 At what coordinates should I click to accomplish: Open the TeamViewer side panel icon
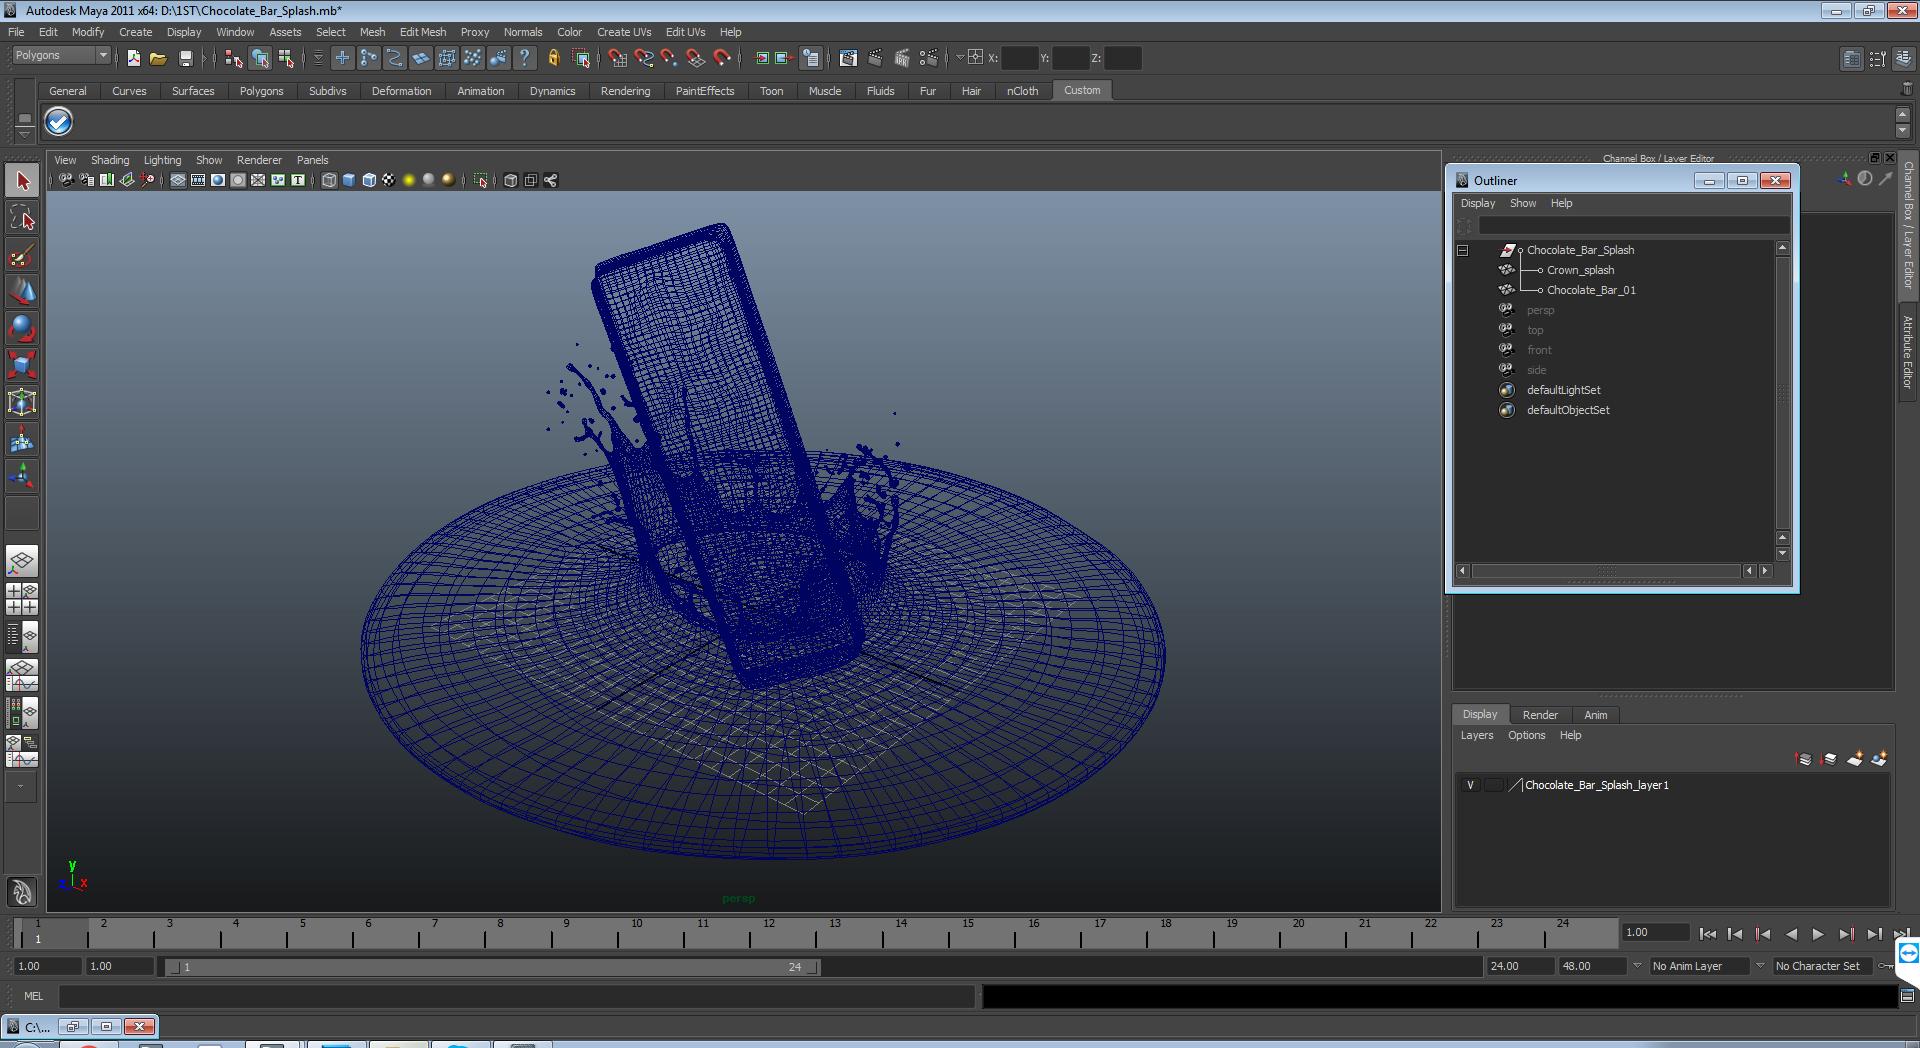click(x=1908, y=953)
